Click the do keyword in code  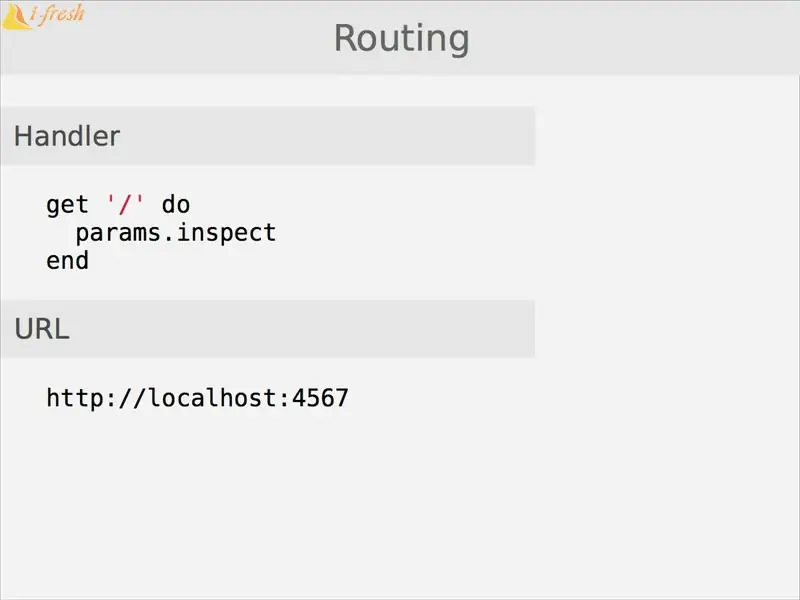(x=176, y=205)
